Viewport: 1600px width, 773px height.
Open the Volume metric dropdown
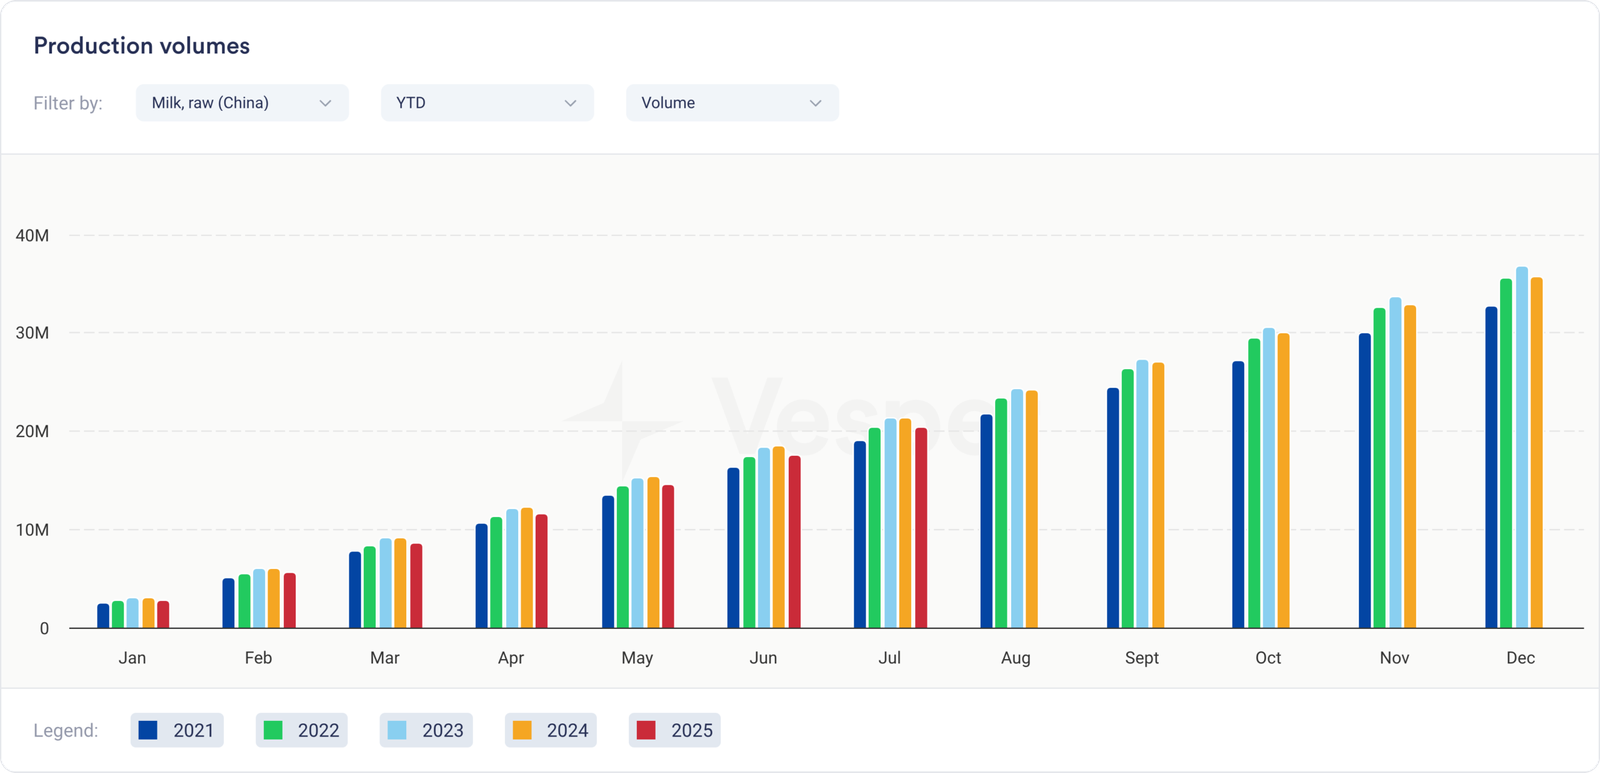click(x=731, y=103)
